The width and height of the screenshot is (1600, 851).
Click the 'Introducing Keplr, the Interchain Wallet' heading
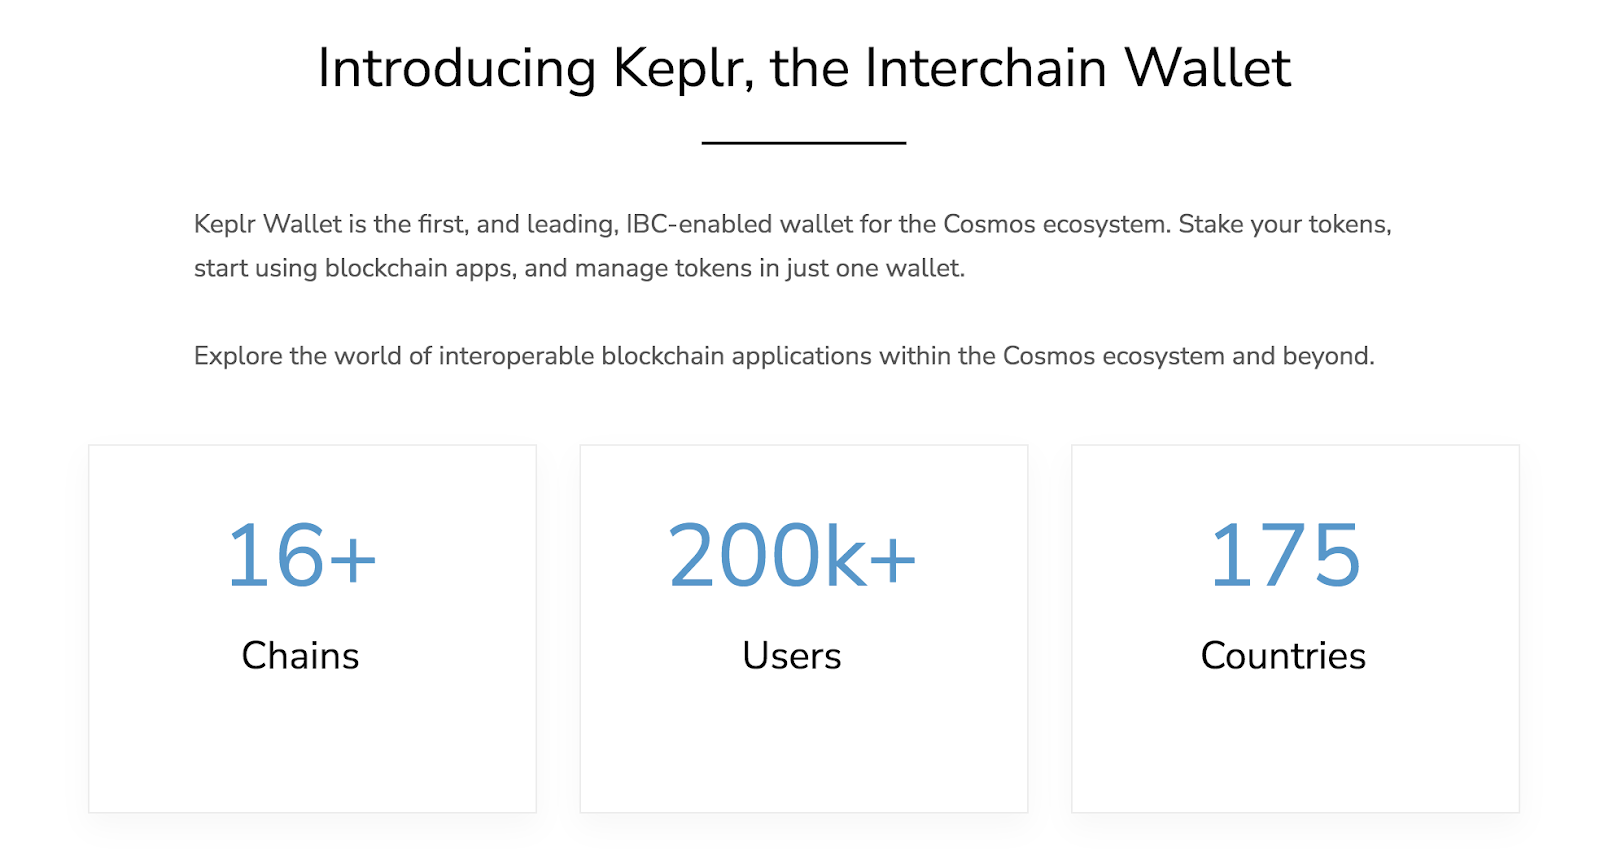pos(803,68)
